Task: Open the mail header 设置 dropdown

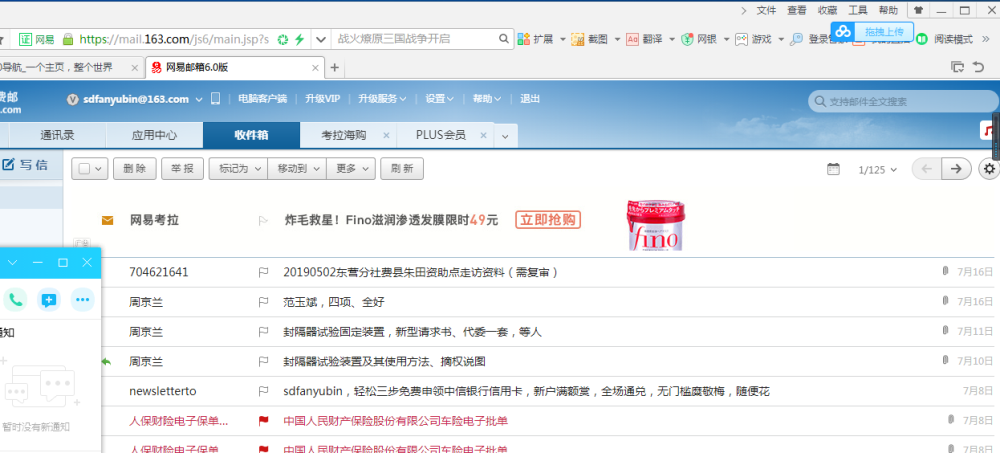Action: pyautogui.click(x=439, y=99)
